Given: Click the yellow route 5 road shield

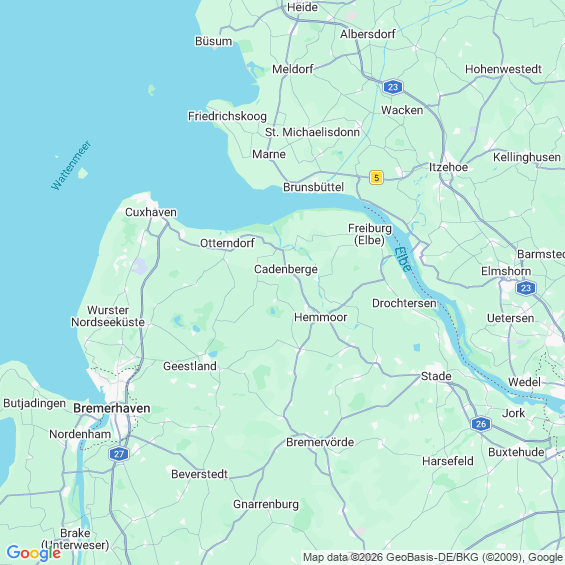Looking at the screenshot, I should (376, 178).
